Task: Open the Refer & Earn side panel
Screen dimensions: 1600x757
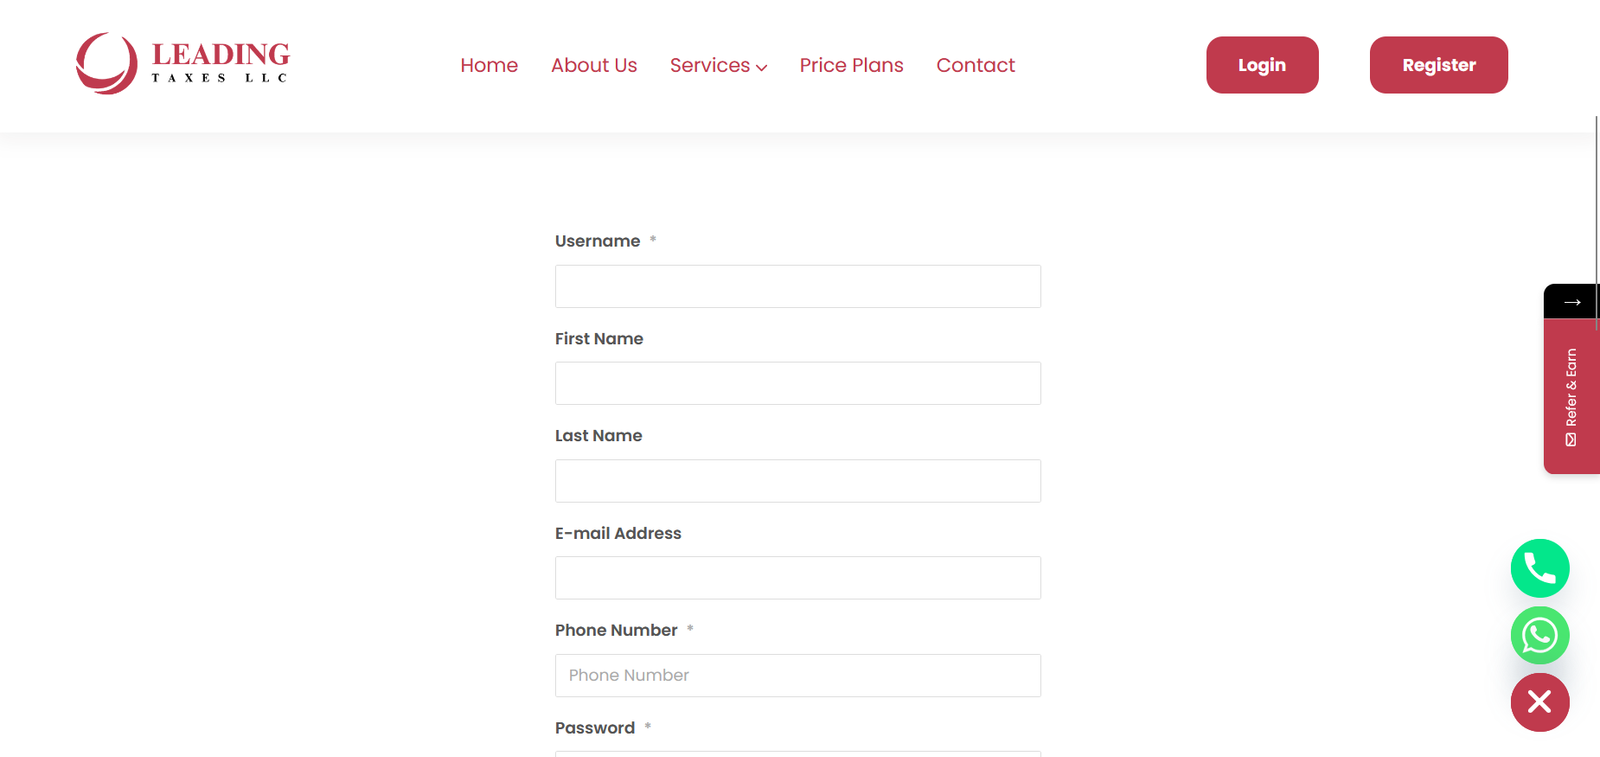Action: (1571, 397)
